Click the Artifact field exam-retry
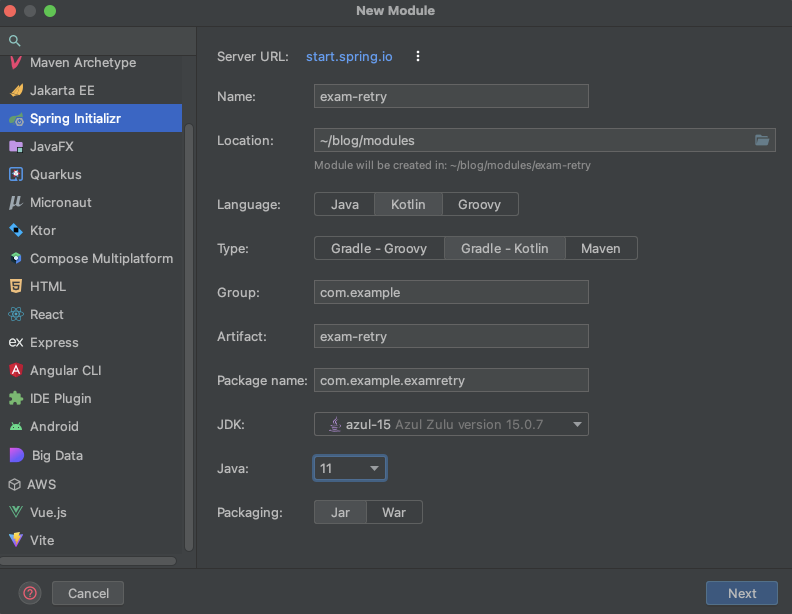792x614 pixels. click(451, 336)
